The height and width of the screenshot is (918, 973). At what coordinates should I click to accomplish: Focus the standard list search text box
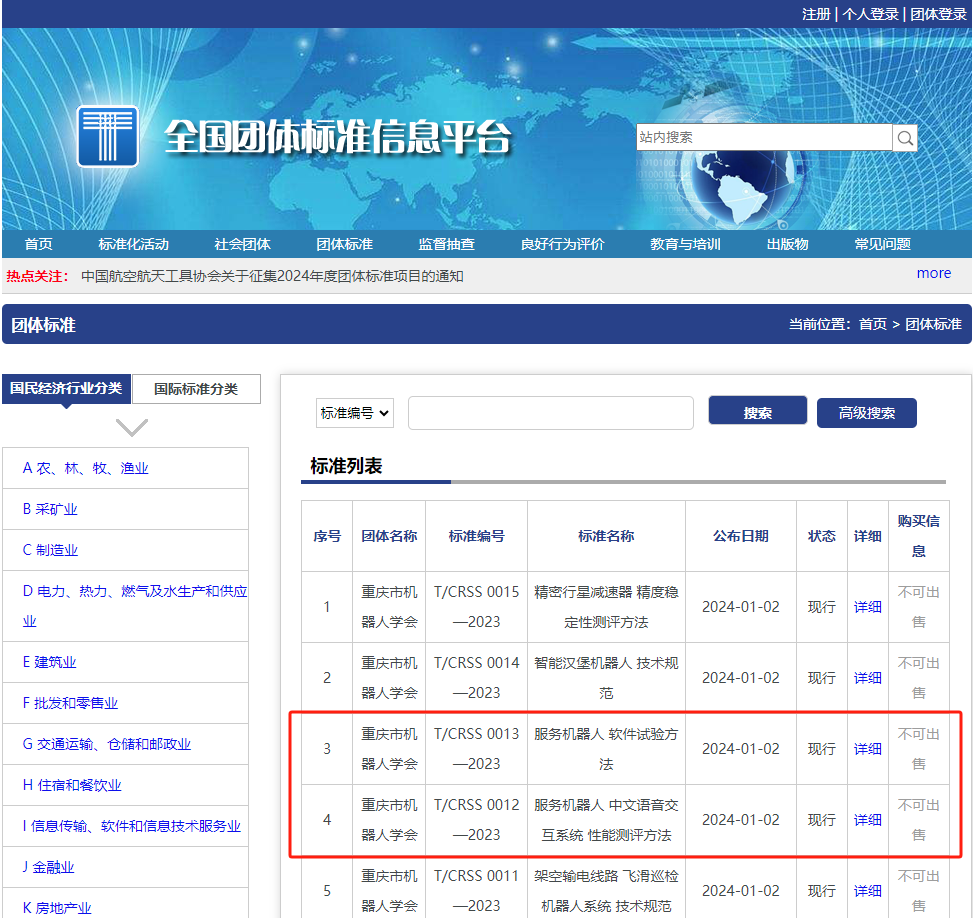pos(550,413)
